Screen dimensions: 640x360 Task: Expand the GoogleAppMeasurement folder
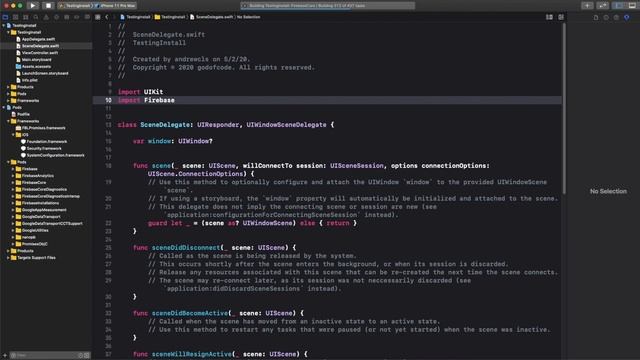(x=13, y=210)
